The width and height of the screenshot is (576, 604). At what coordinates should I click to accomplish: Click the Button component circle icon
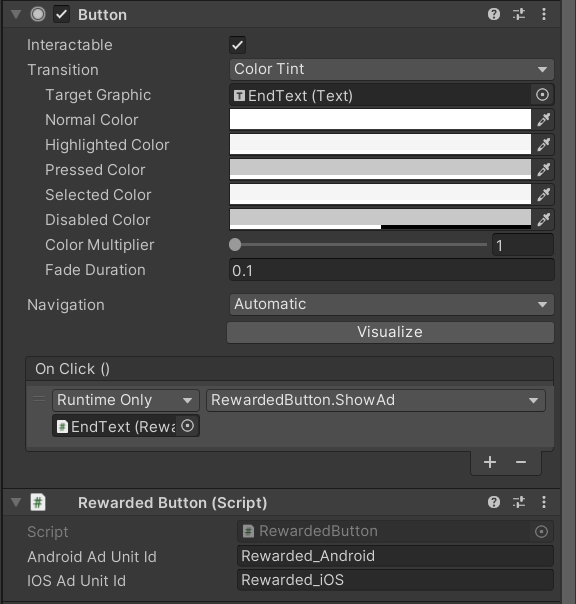38,15
